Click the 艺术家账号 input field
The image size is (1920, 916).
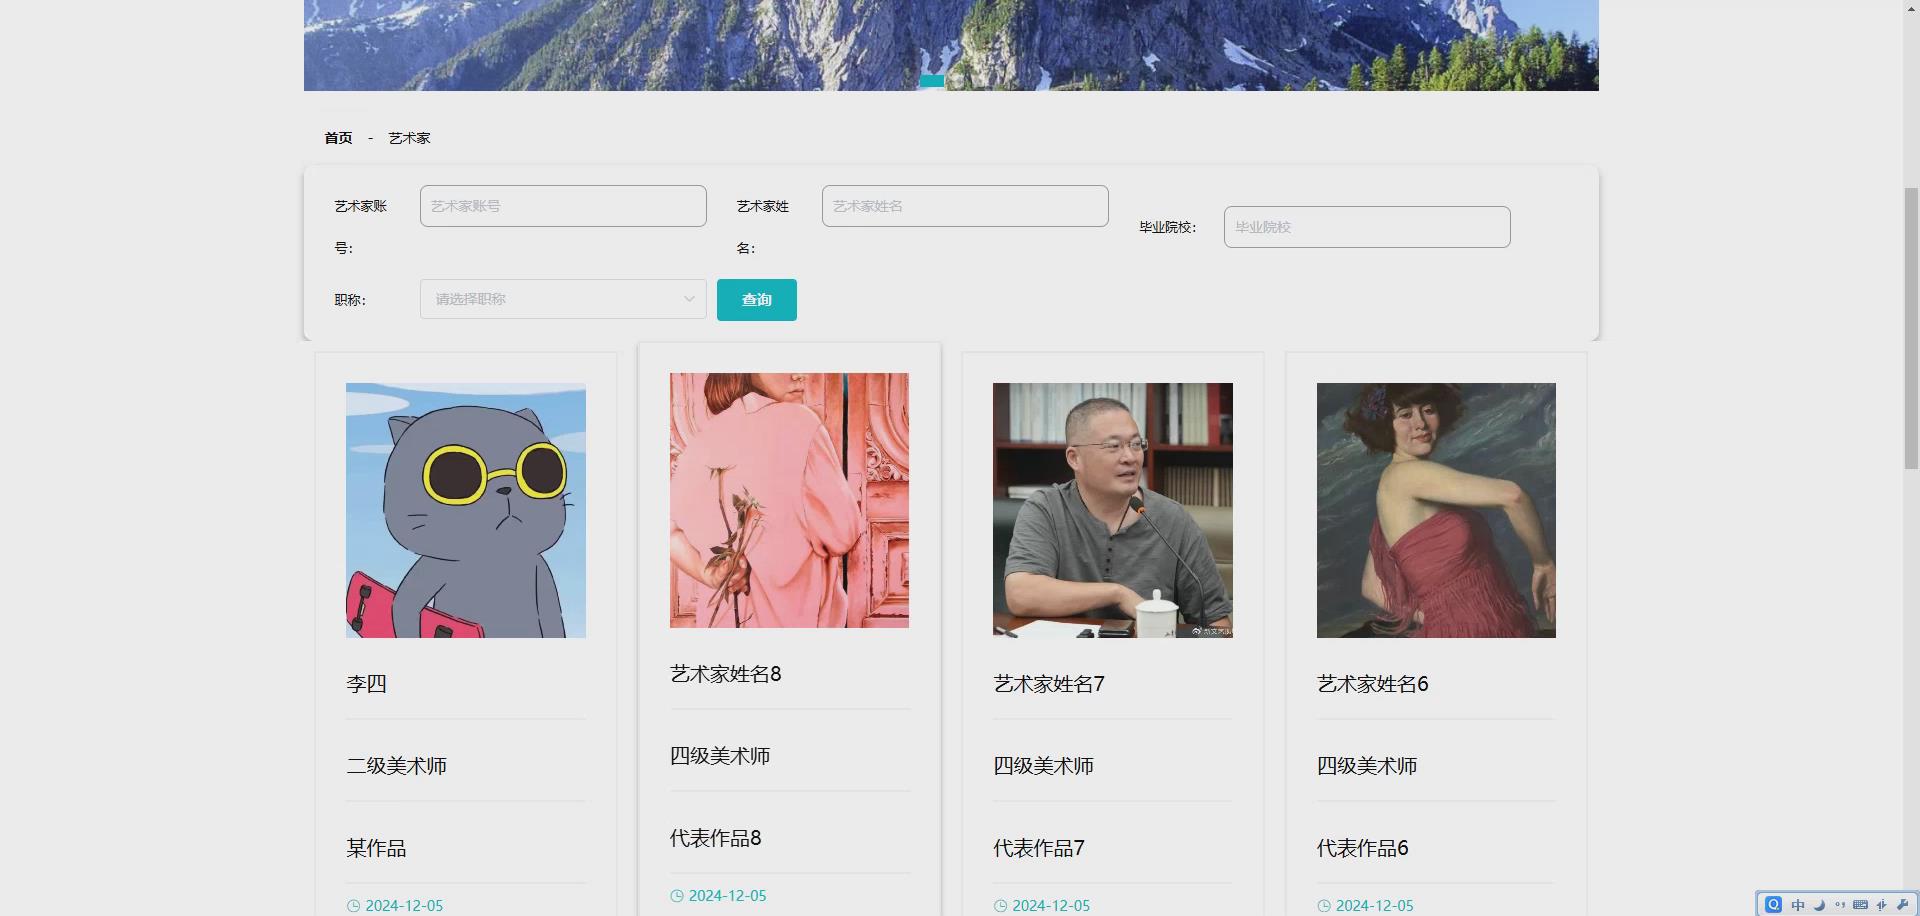click(x=562, y=205)
